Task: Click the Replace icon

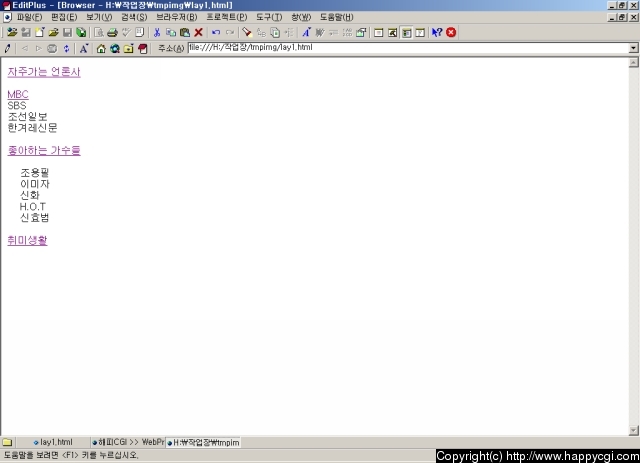Action: [261, 32]
